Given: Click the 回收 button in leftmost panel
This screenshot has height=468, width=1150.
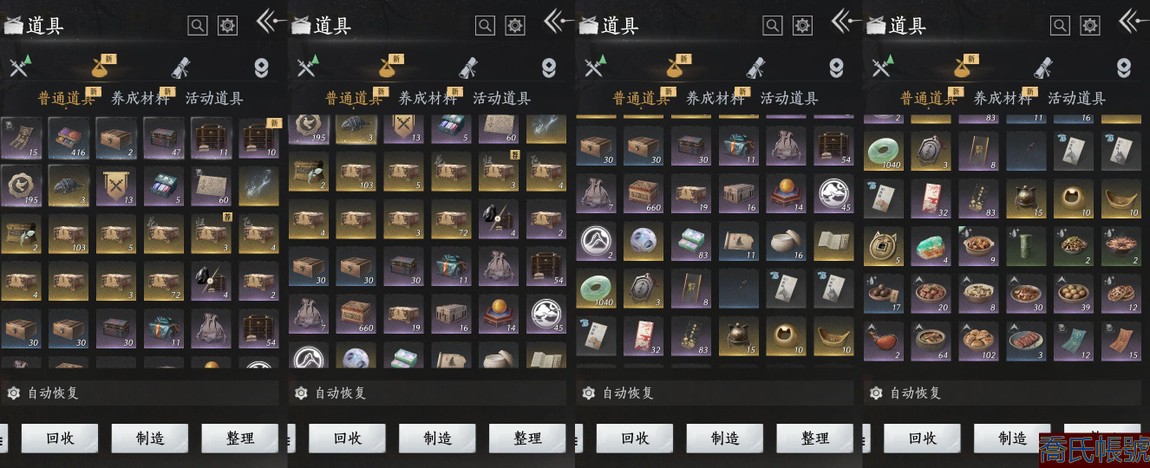Looking at the screenshot, I should [59, 439].
